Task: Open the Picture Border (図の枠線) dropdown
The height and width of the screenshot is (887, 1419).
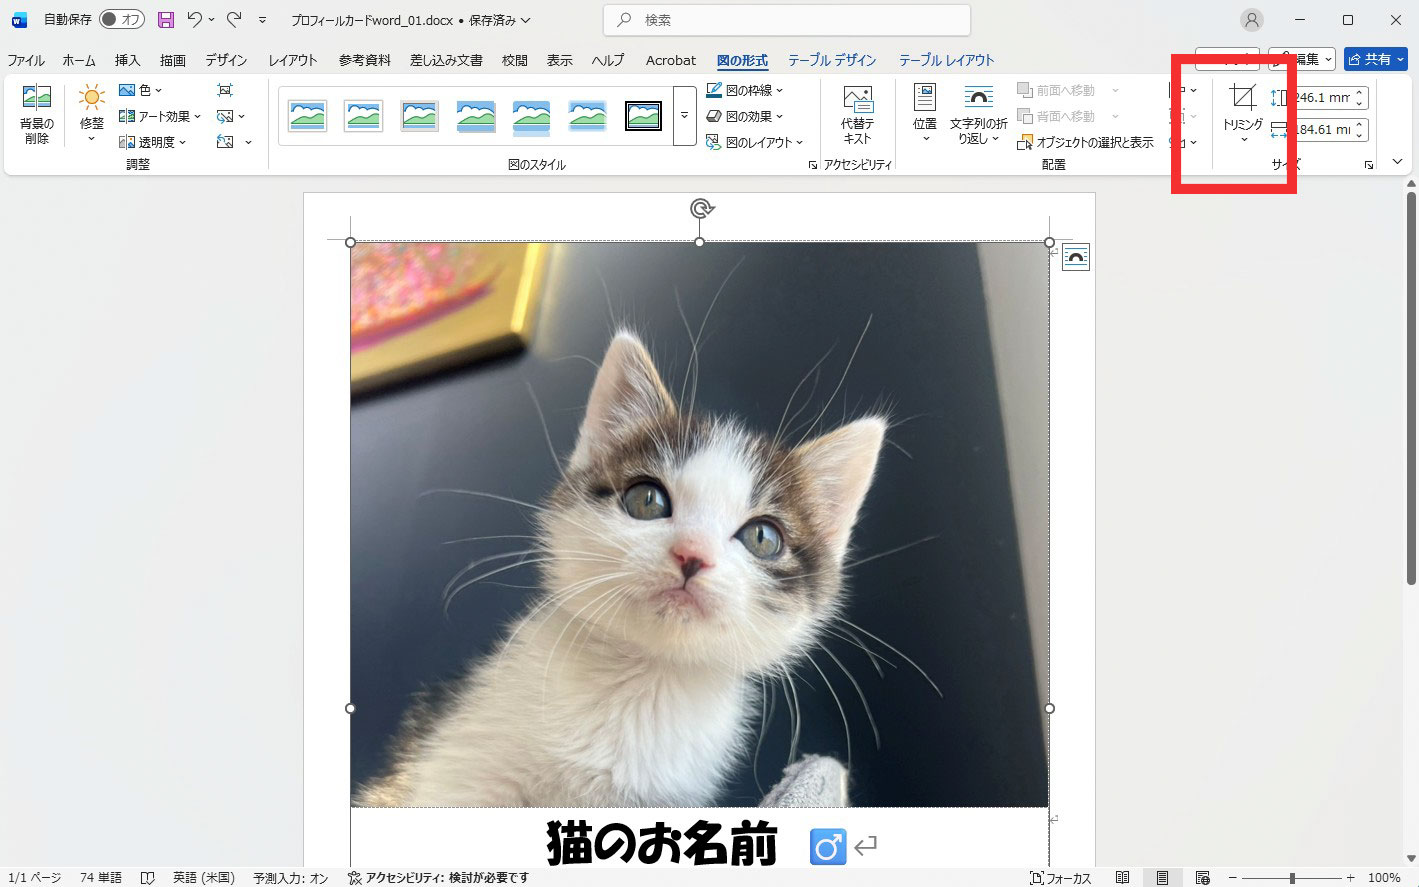Action: click(x=745, y=90)
